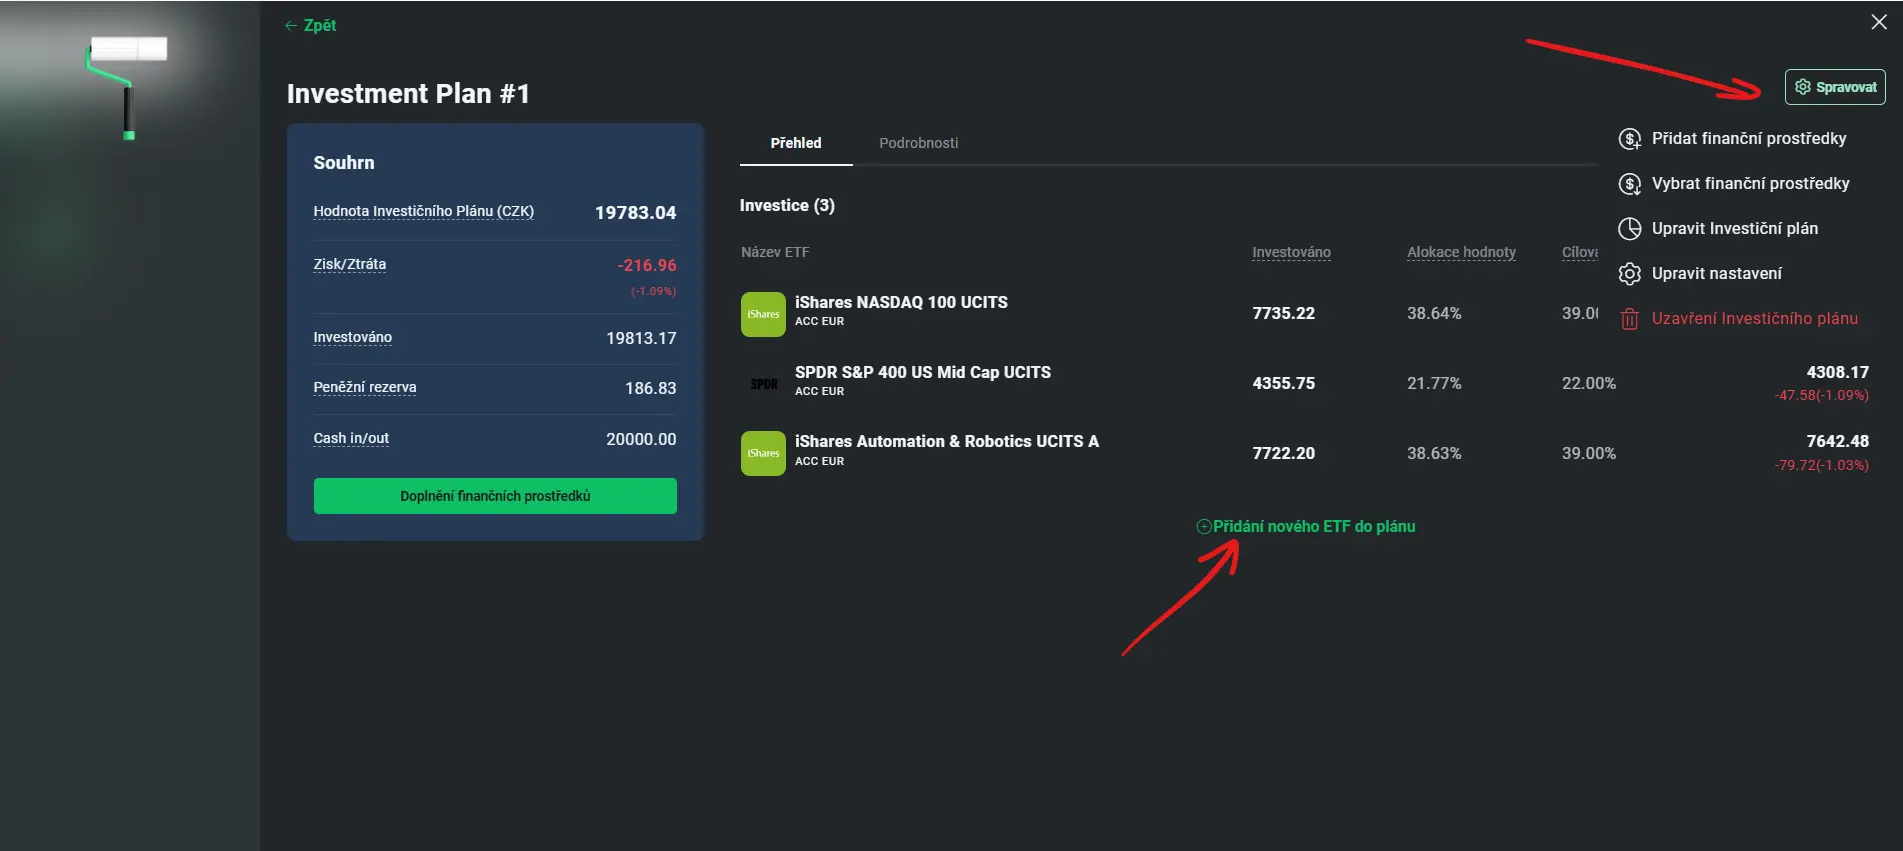Close the Investment Plan panel
The height and width of the screenshot is (851, 1903).
1879,22
